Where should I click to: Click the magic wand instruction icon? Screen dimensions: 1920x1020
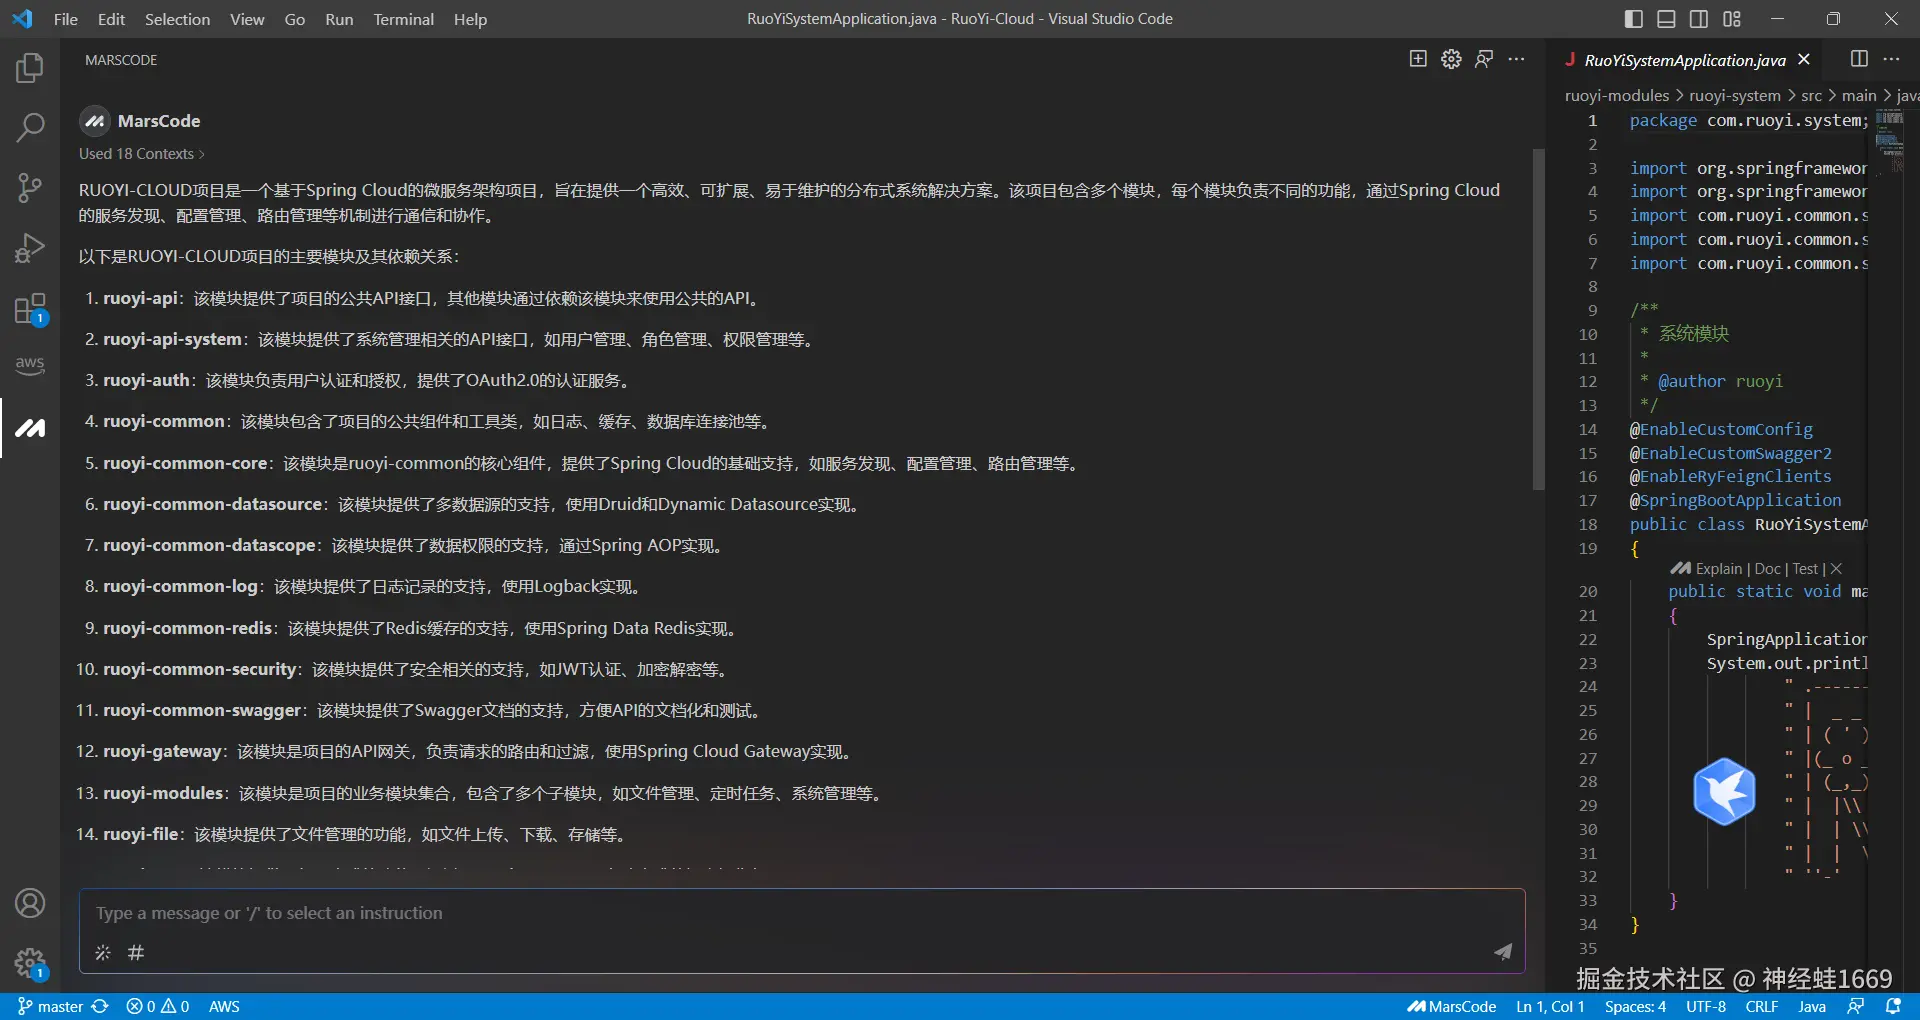coord(103,953)
